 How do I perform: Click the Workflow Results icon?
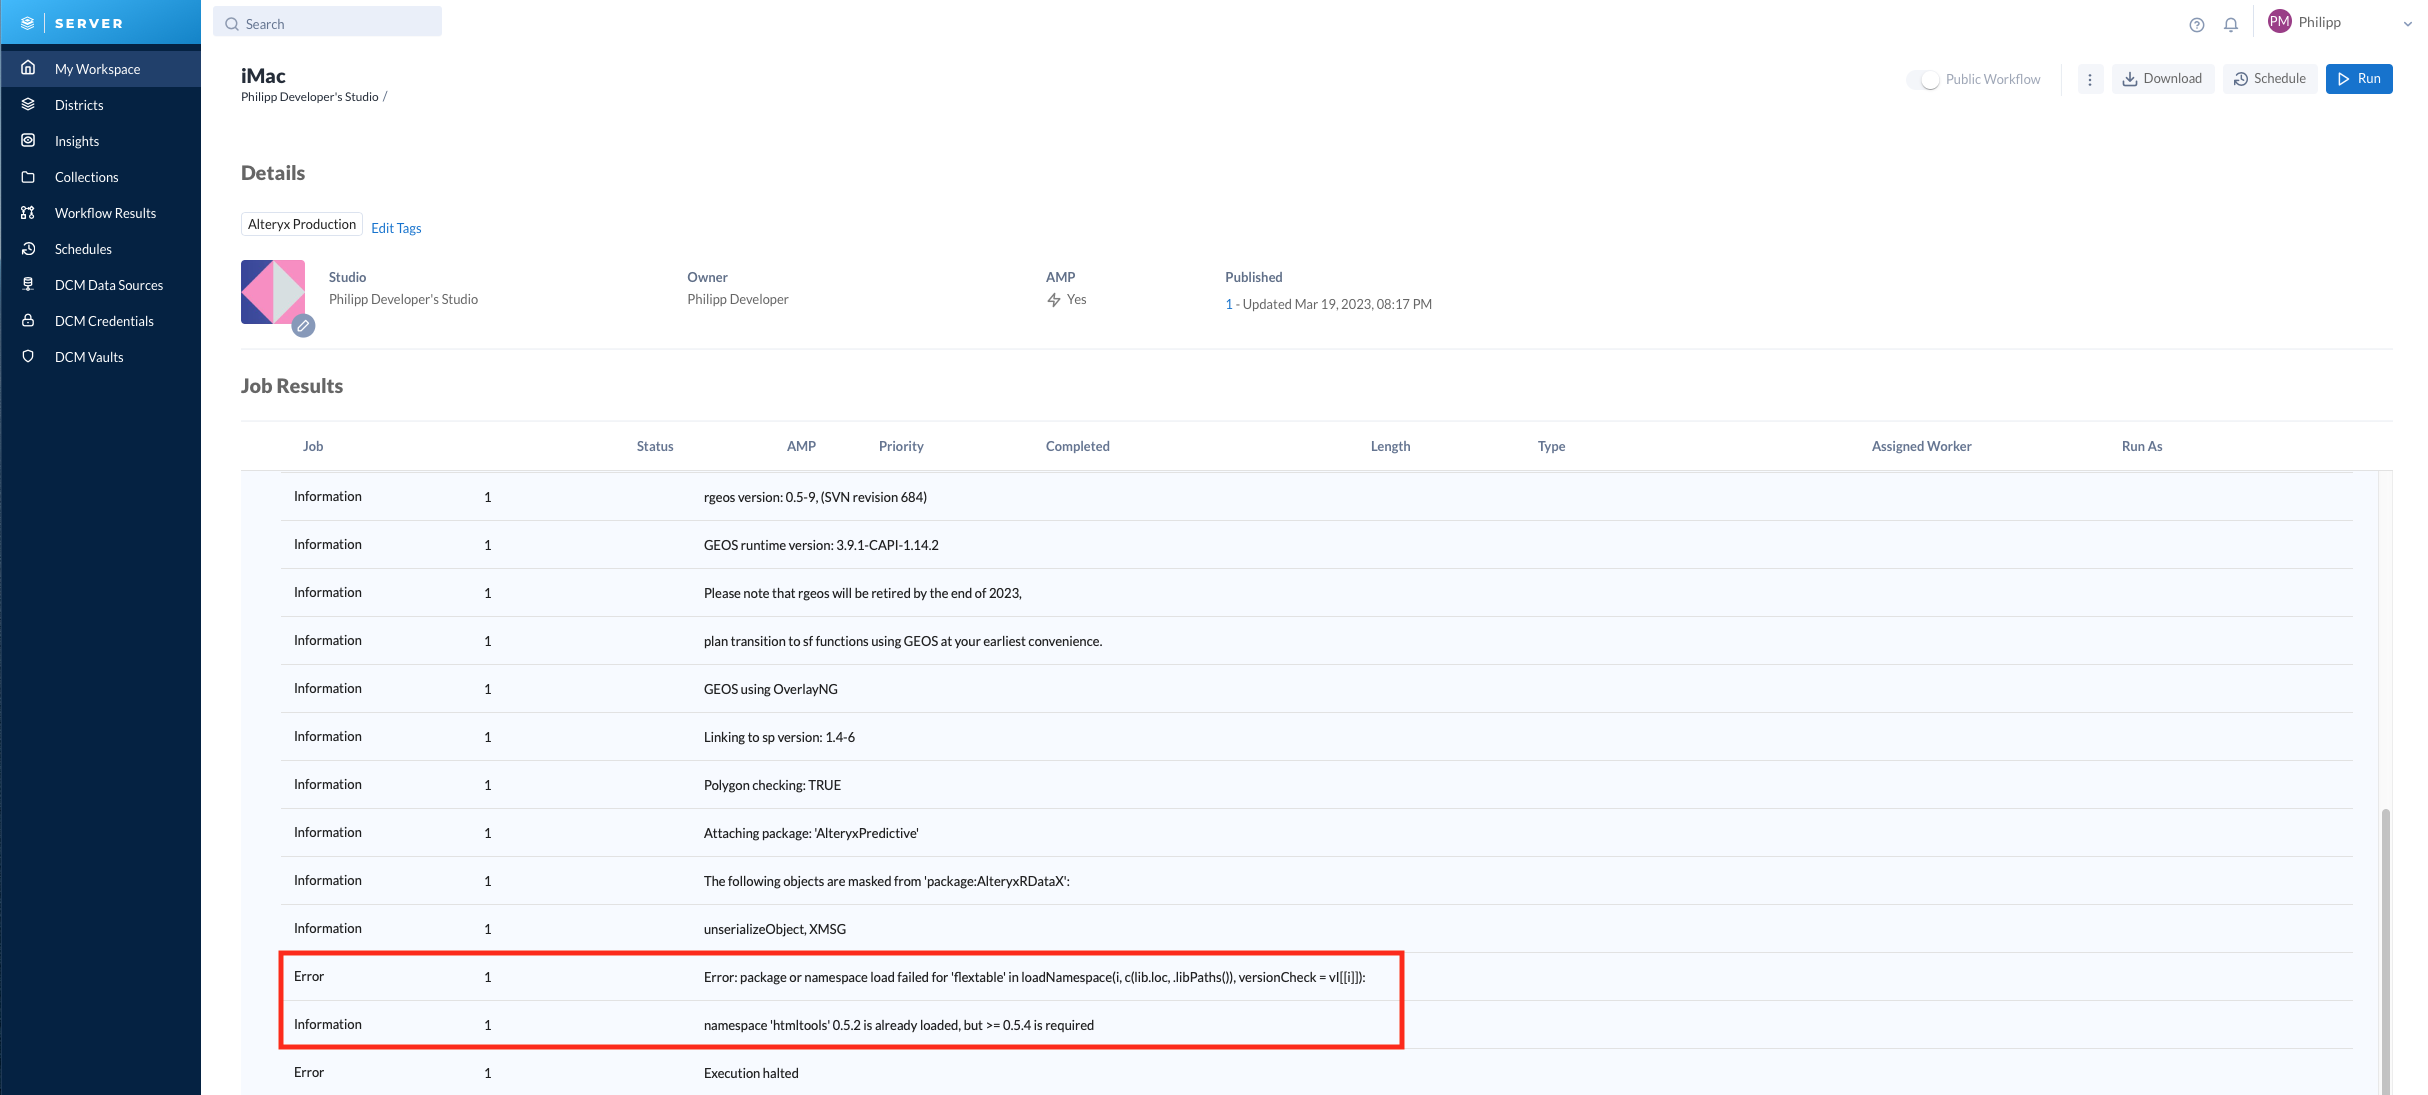tap(29, 212)
